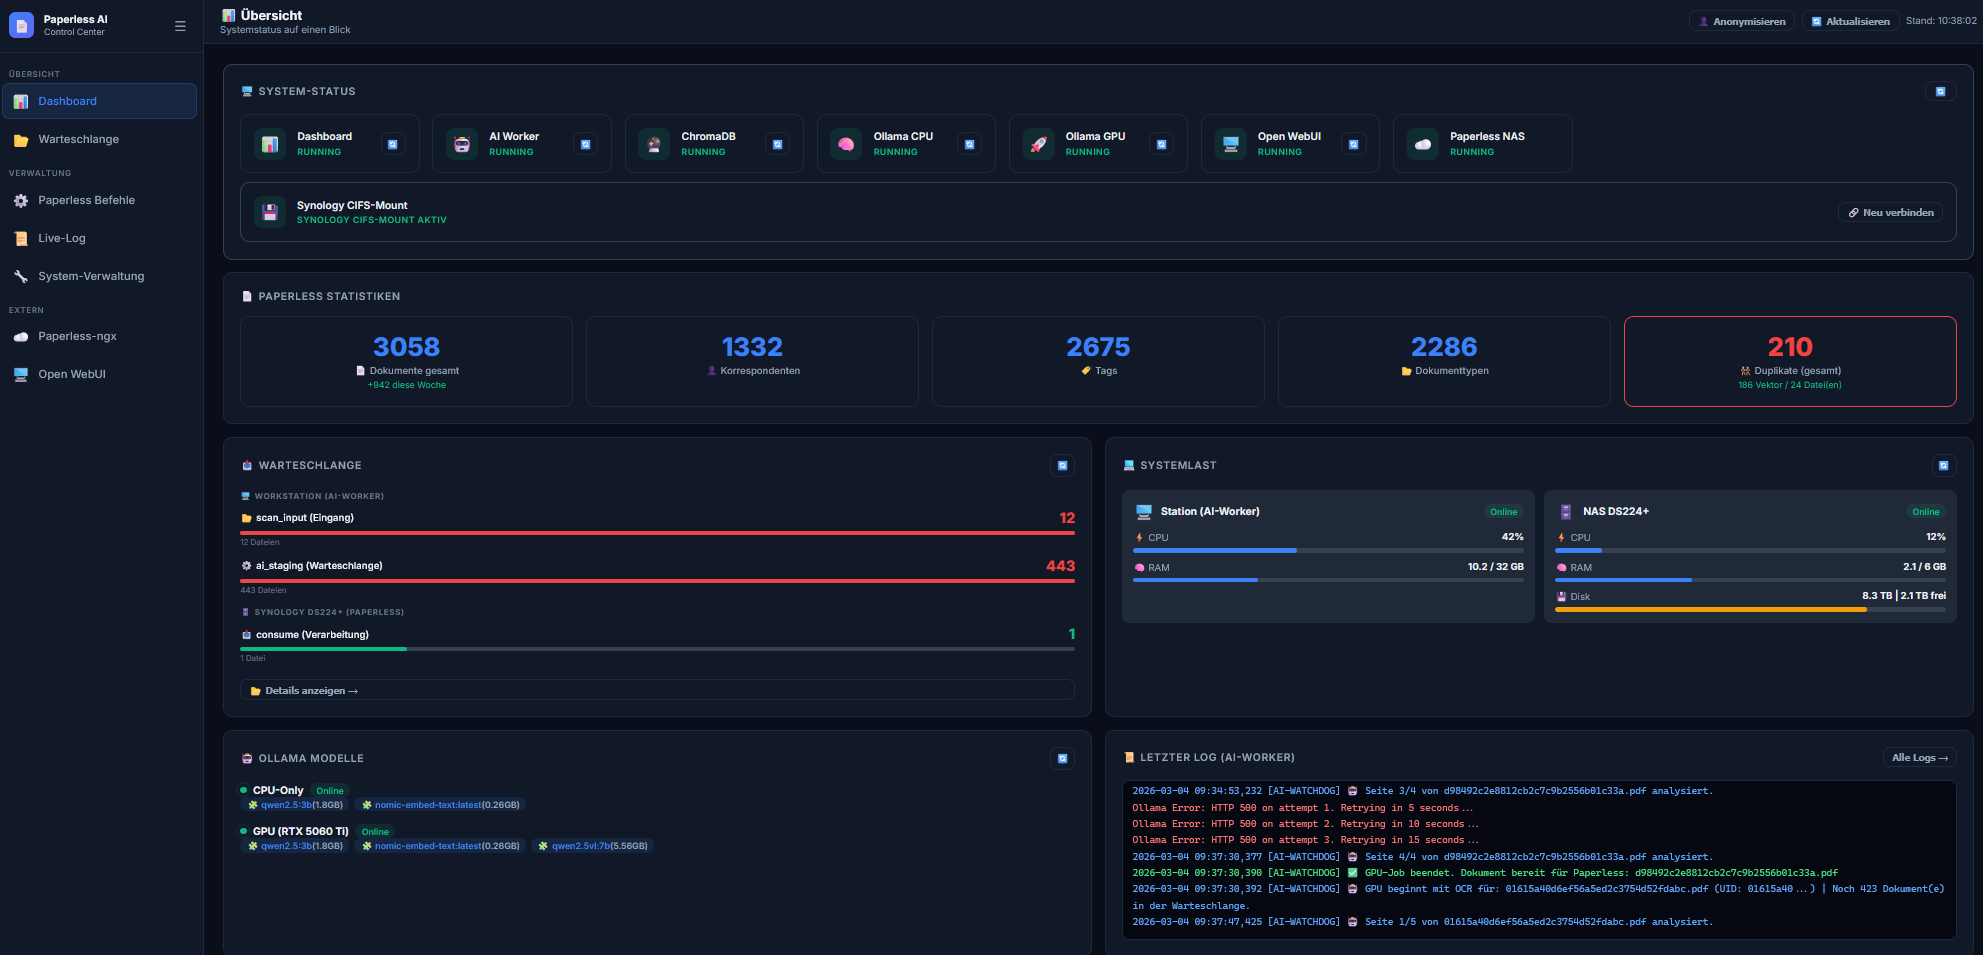Open the external Paperless-ngx link
This screenshot has height=955, width=1983.
click(77, 336)
